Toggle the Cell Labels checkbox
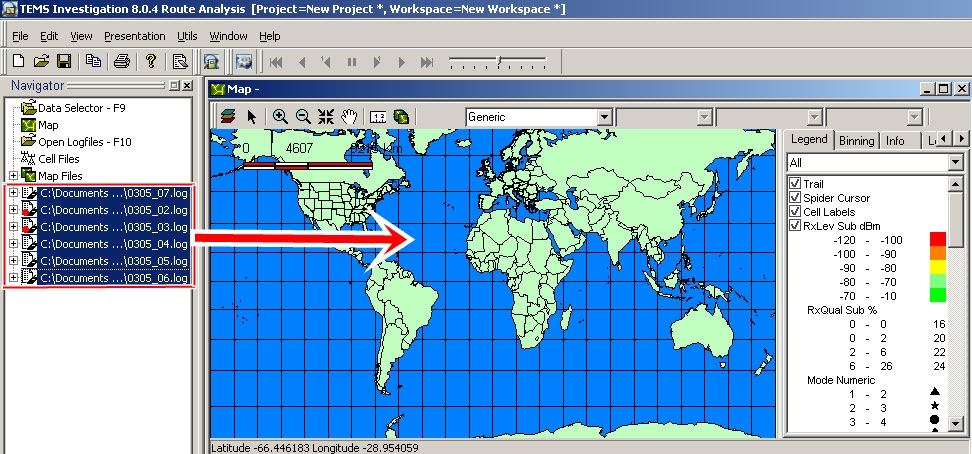 click(795, 211)
